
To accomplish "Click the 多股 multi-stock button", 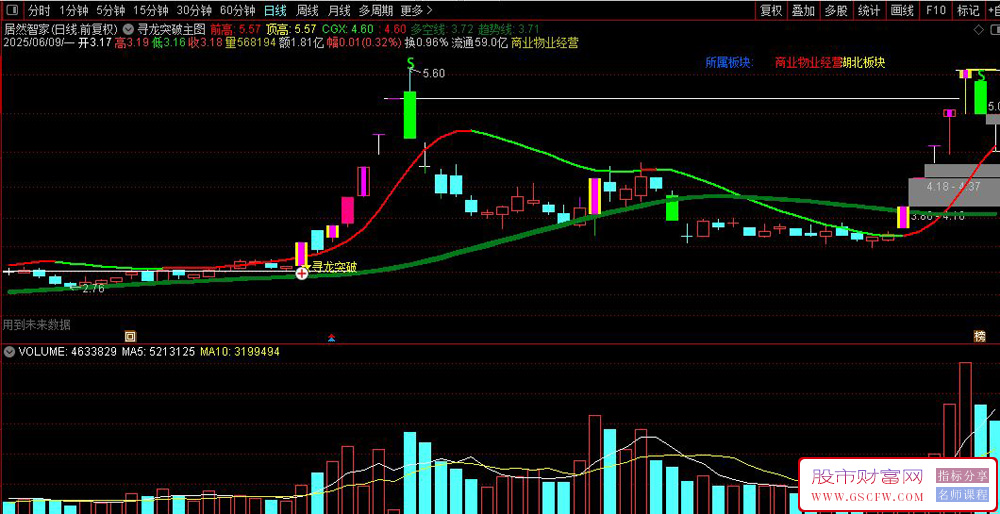I will click(836, 10).
